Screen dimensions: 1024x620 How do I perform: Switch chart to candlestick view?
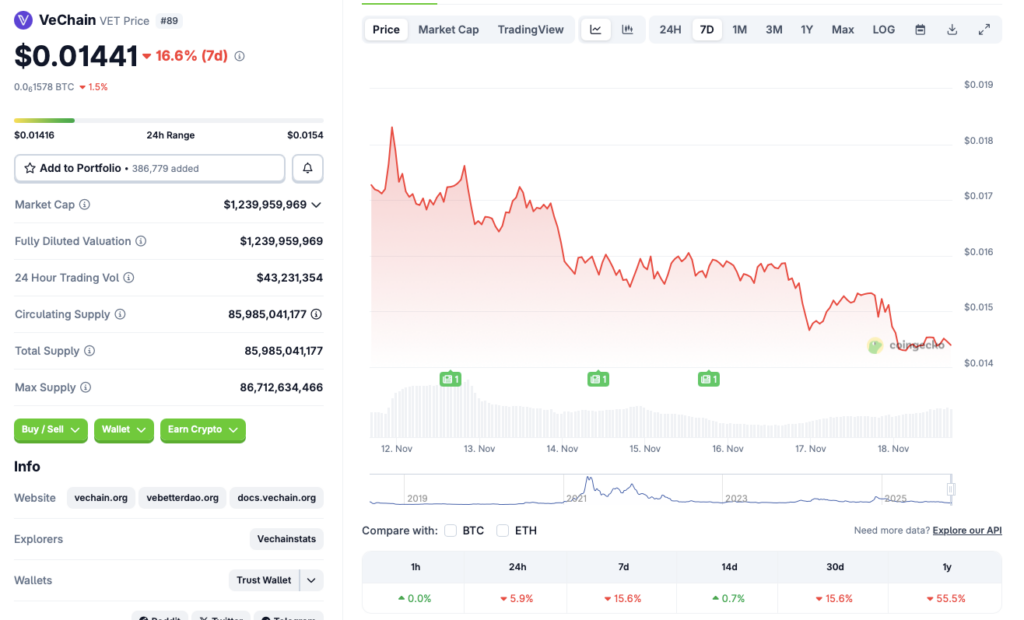click(x=627, y=29)
